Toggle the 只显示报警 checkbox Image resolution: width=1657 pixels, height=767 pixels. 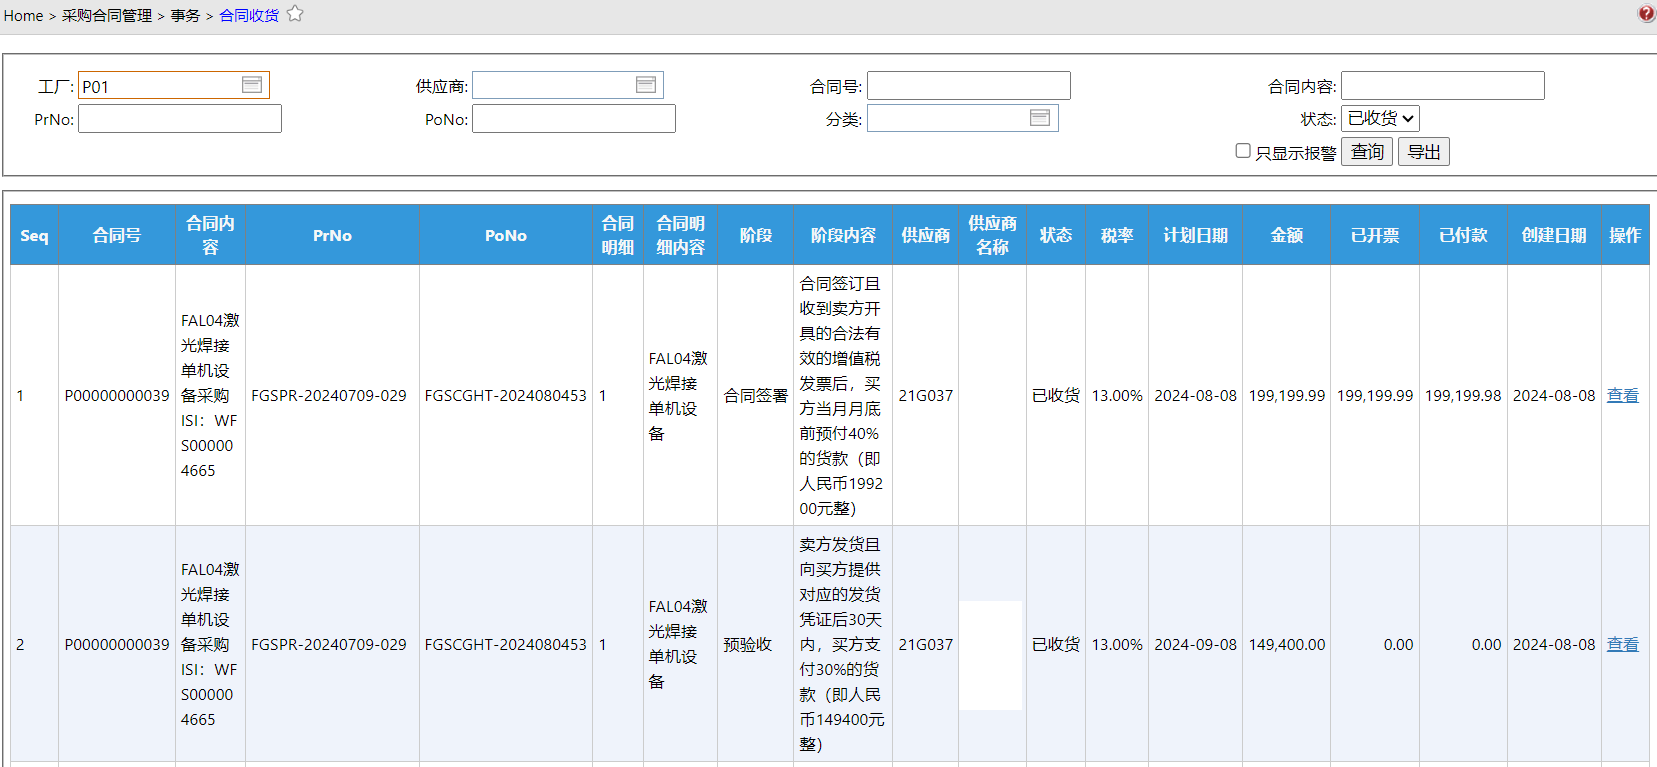point(1243,151)
